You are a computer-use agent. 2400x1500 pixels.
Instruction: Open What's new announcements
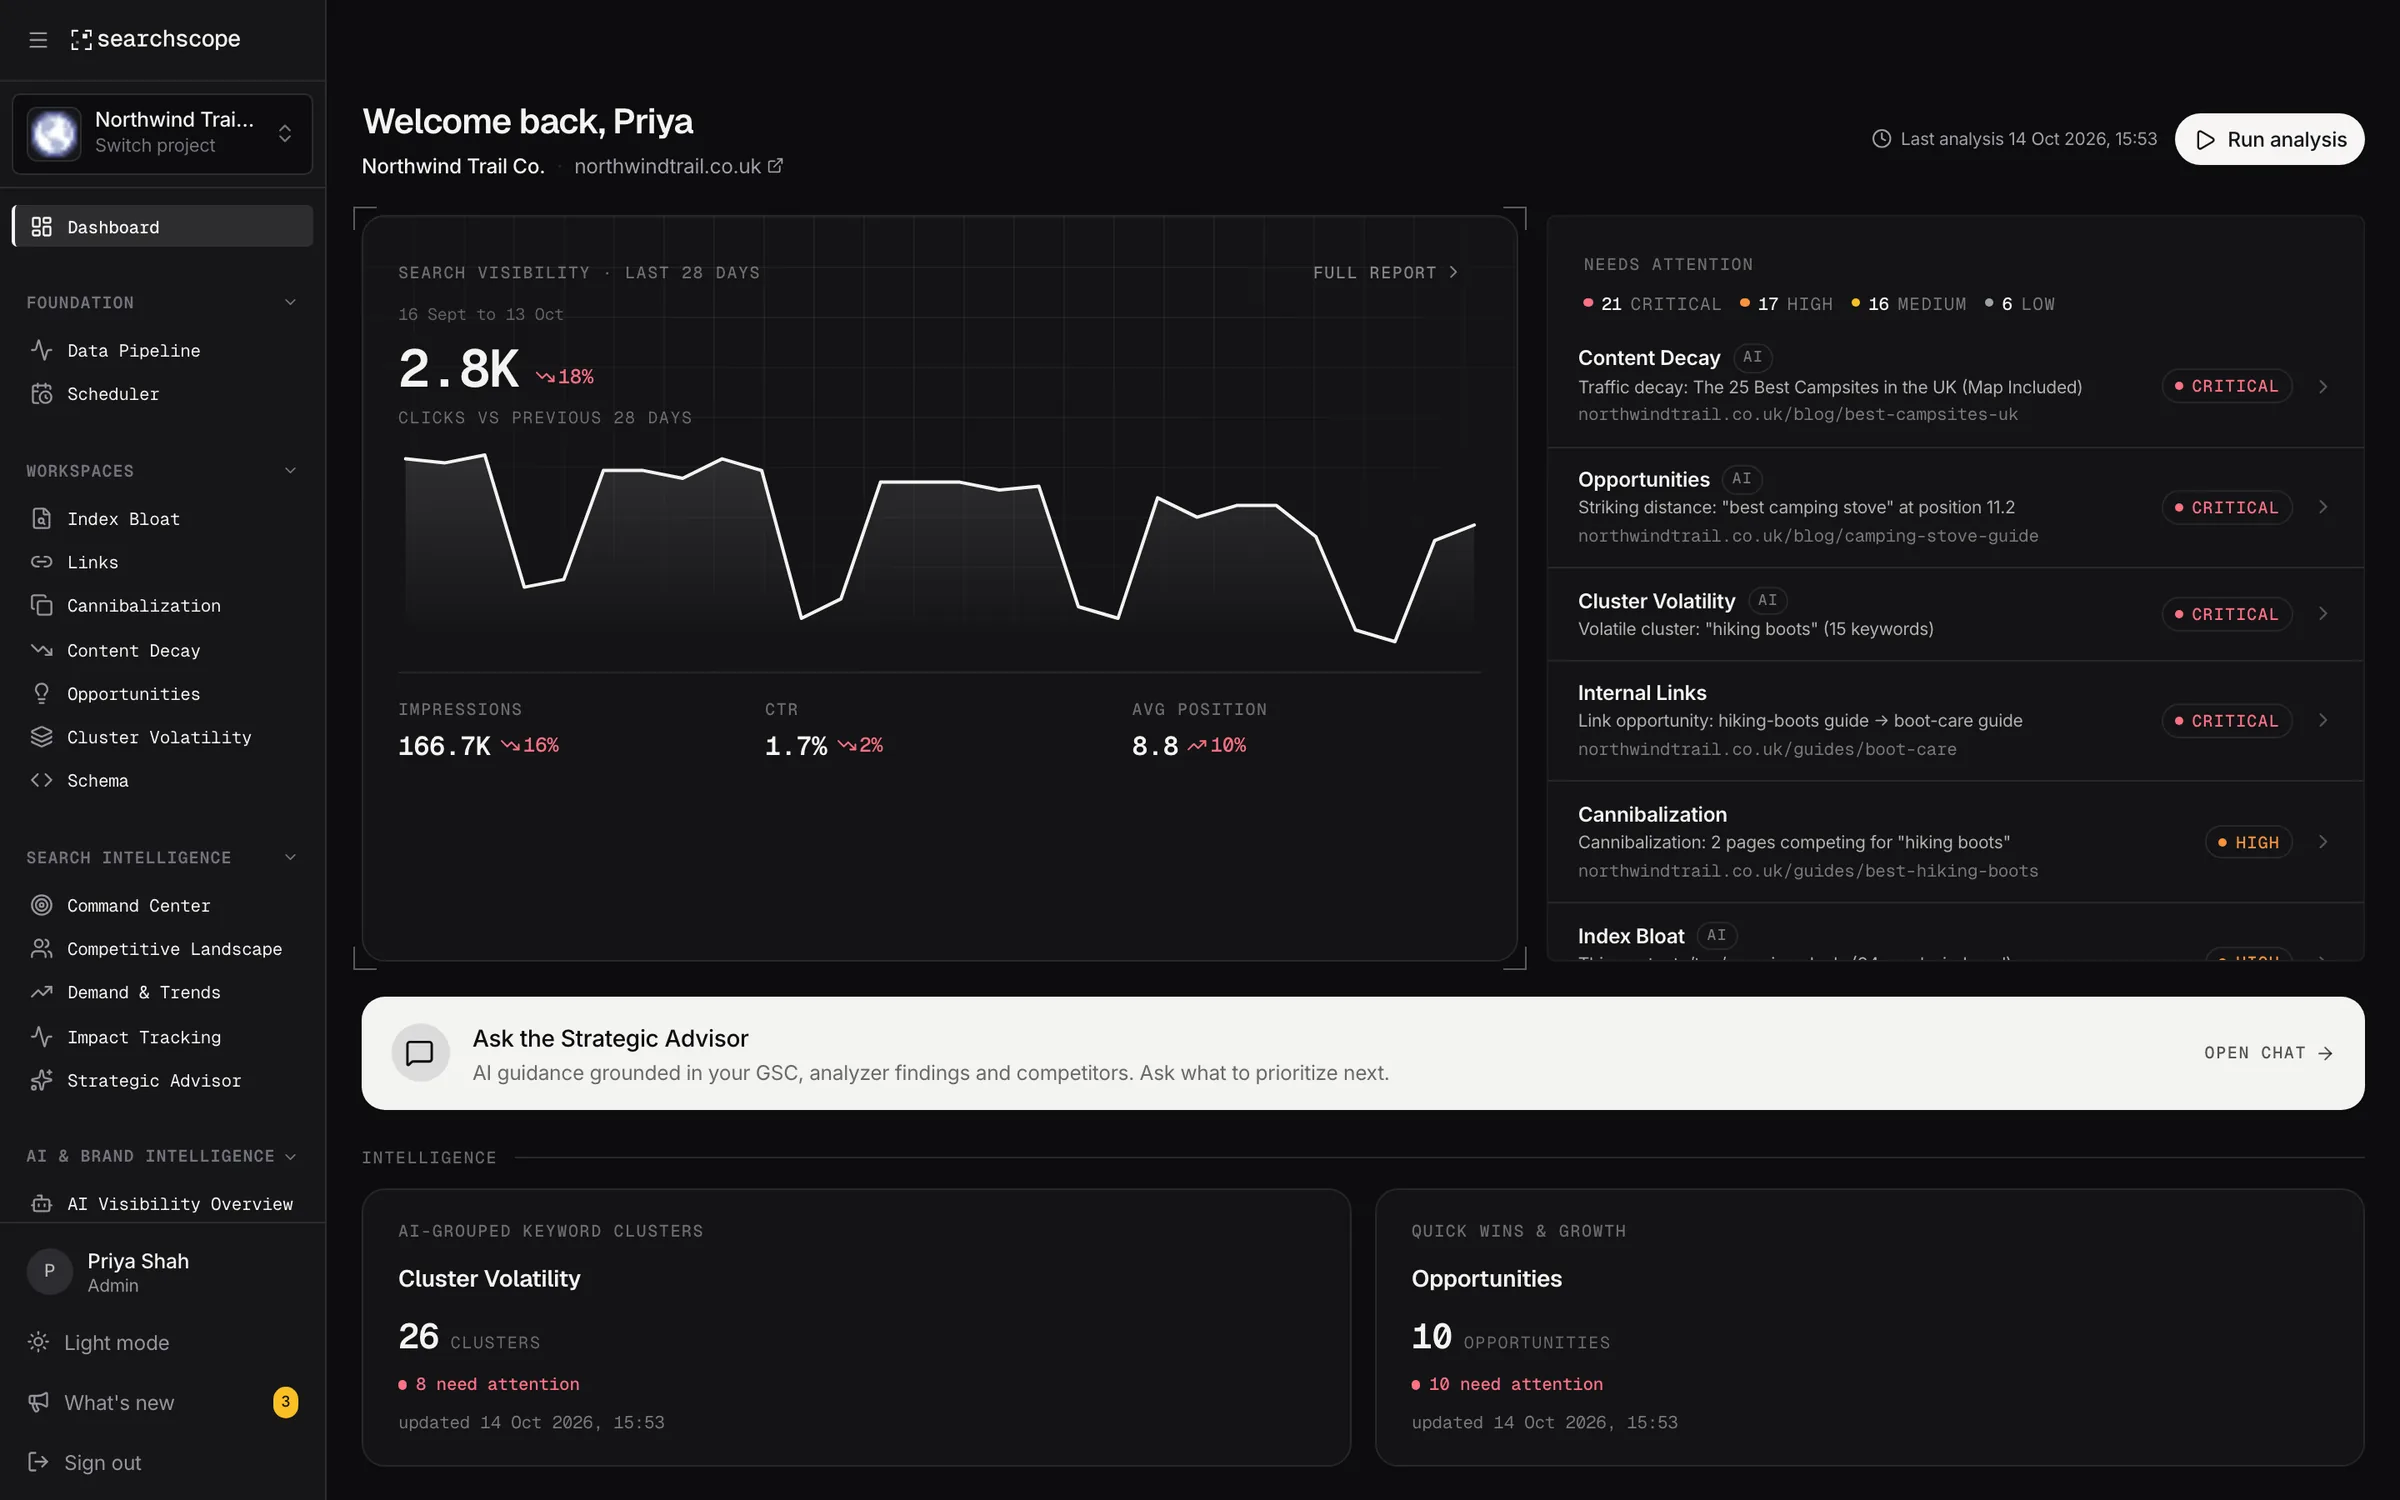point(162,1402)
